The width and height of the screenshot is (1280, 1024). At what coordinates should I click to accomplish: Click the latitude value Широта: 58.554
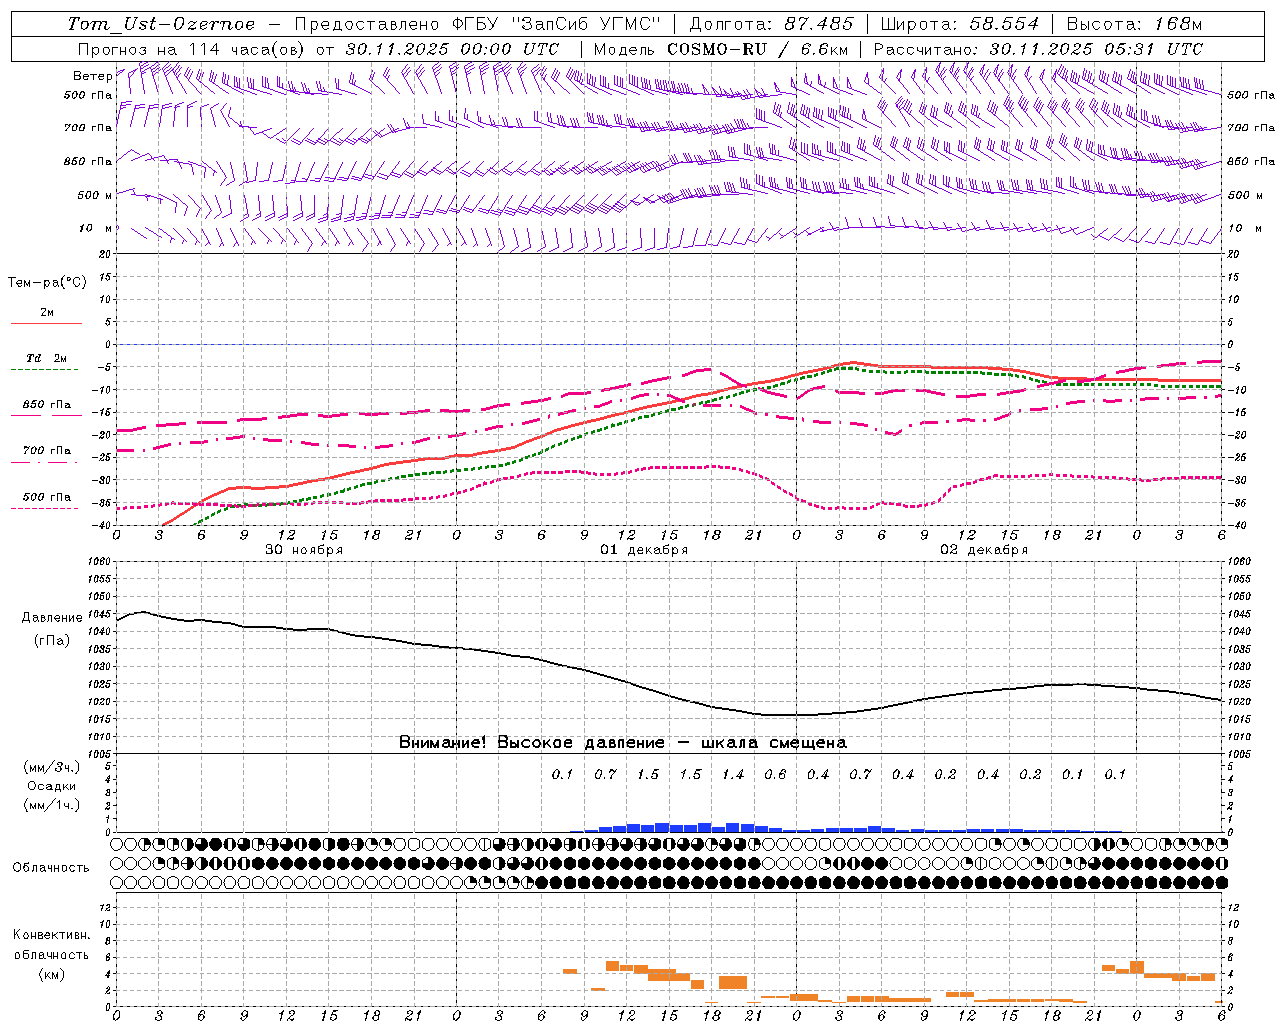coord(959,24)
